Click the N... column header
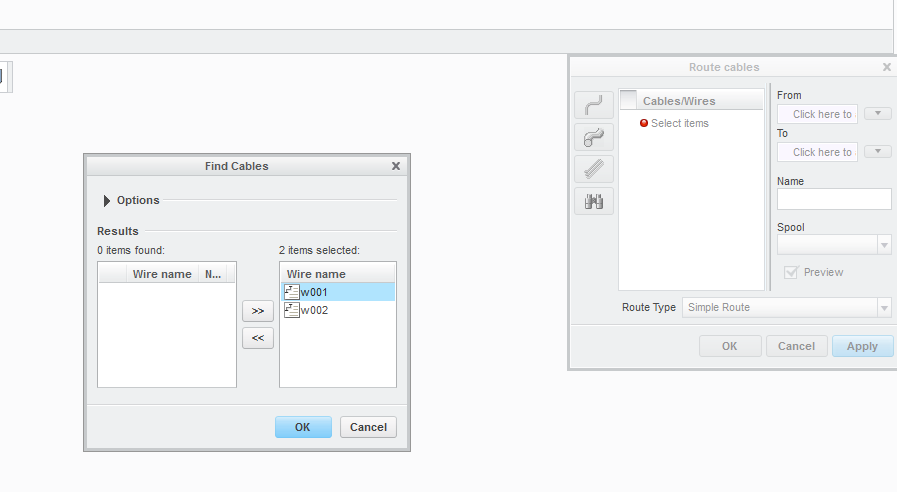897x492 pixels. point(213,274)
